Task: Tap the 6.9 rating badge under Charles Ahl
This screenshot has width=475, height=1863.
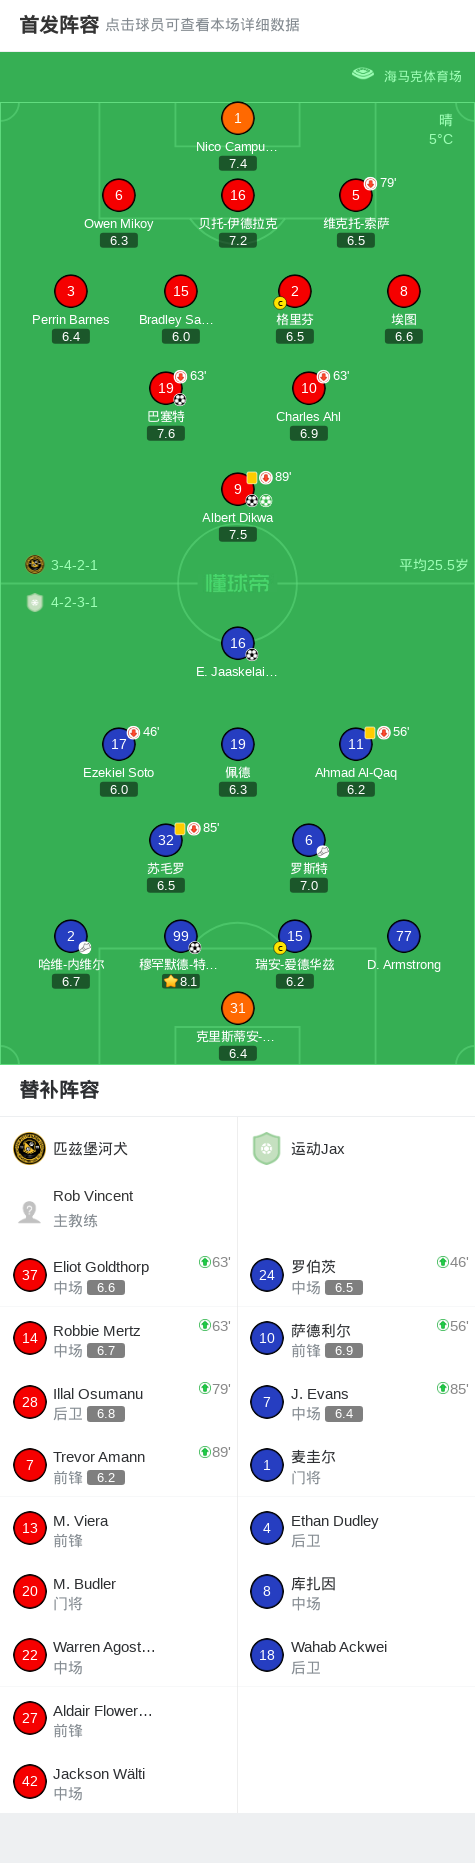Action: 309,433
